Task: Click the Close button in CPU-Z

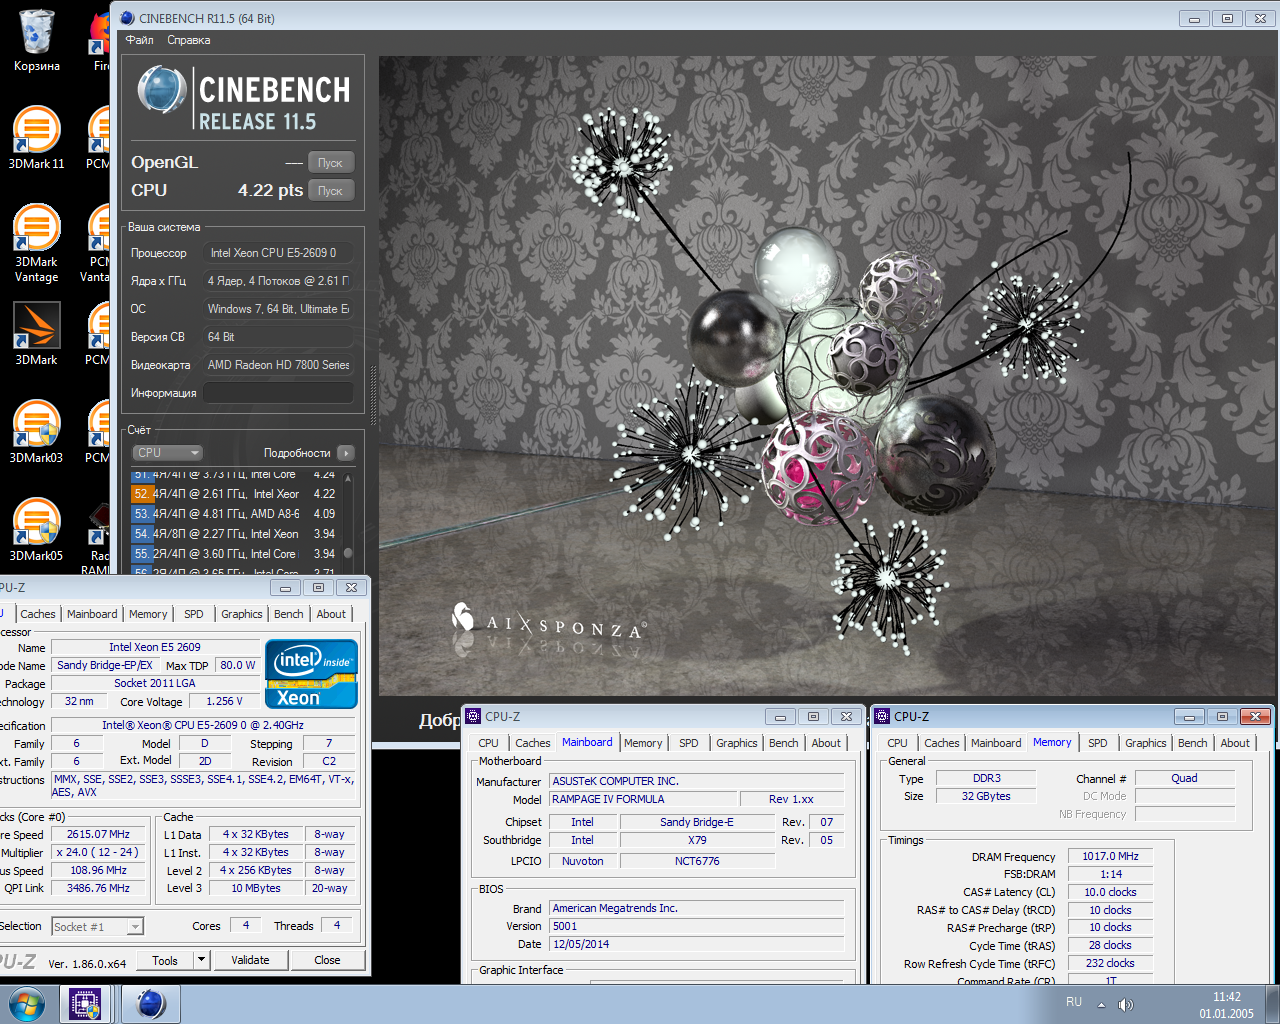Action: (x=327, y=960)
